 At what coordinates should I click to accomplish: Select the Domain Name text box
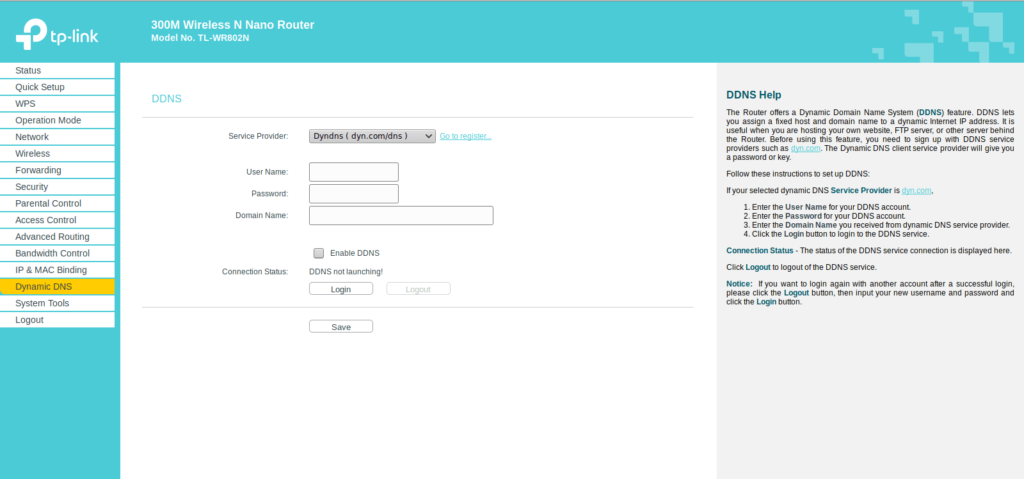click(x=401, y=215)
